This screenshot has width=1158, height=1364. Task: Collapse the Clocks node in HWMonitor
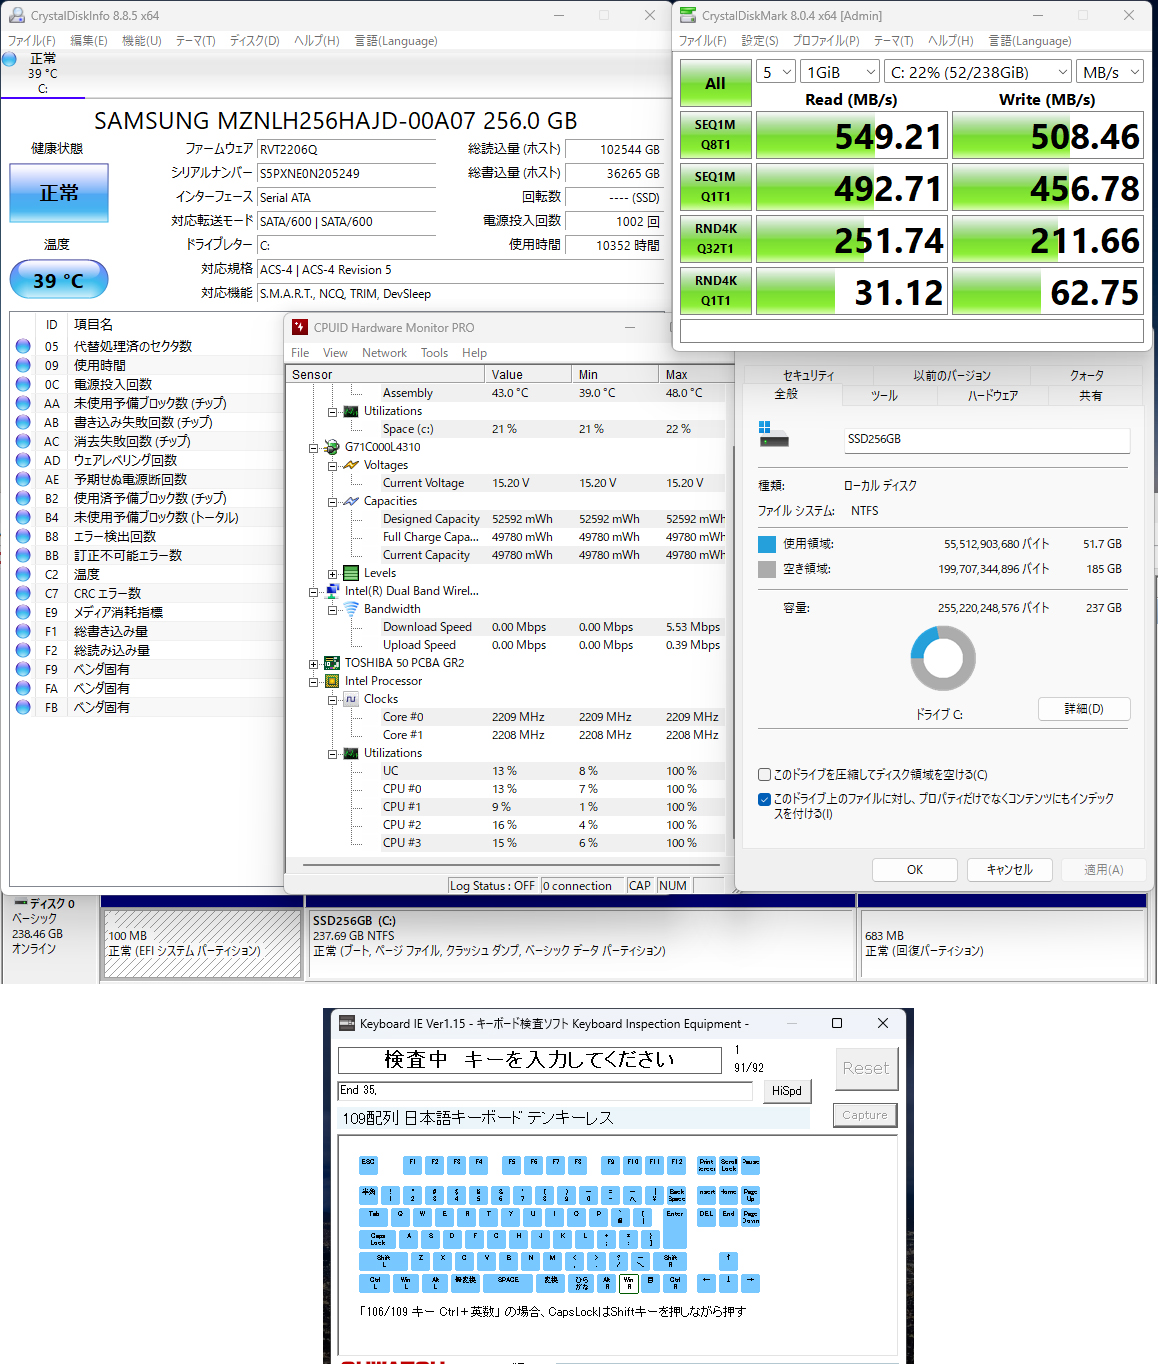[x=332, y=700]
